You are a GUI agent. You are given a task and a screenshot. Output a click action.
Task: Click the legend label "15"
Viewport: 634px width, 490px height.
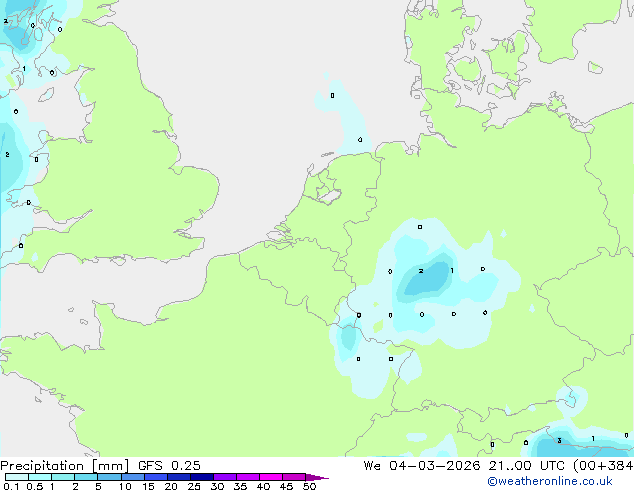(148, 486)
